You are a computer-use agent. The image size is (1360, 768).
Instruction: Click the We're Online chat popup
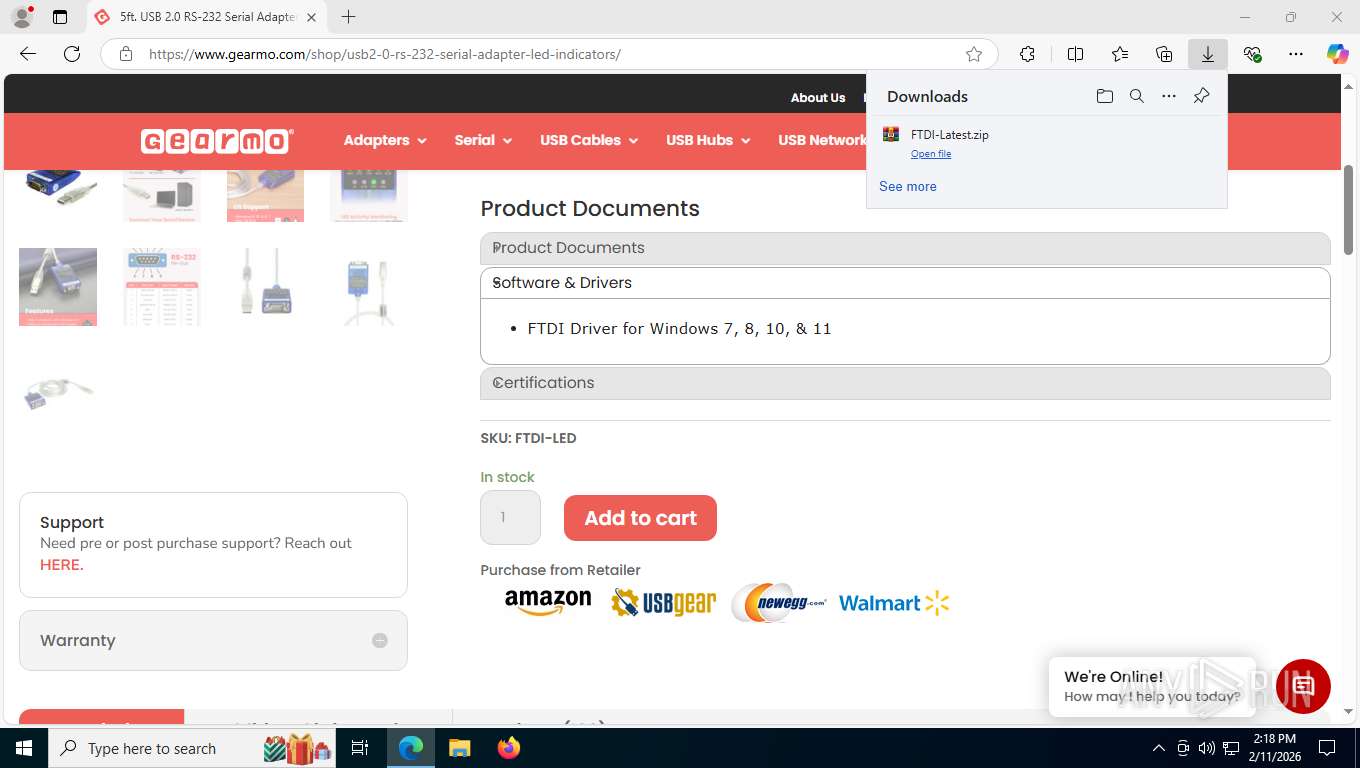point(1150,686)
